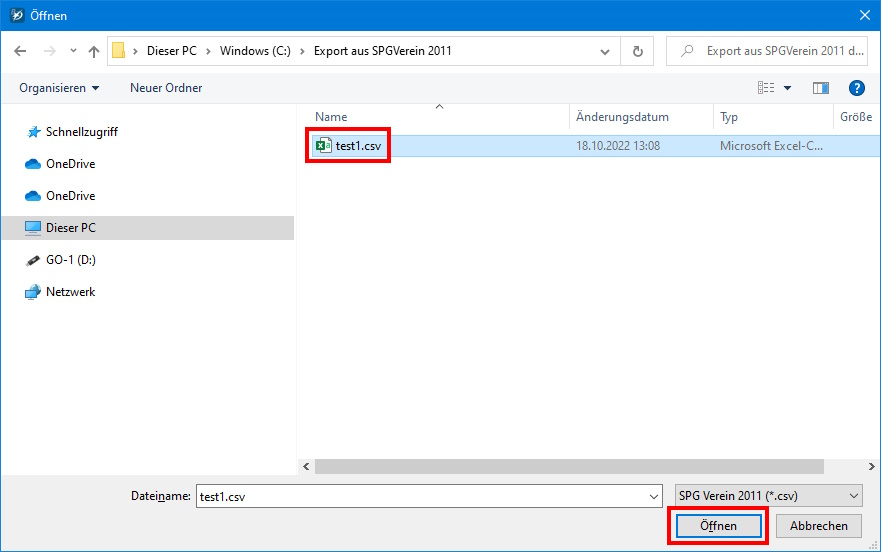Open the GO-1 (D:) drive
This screenshot has height=552, width=881.
point(70,260)
